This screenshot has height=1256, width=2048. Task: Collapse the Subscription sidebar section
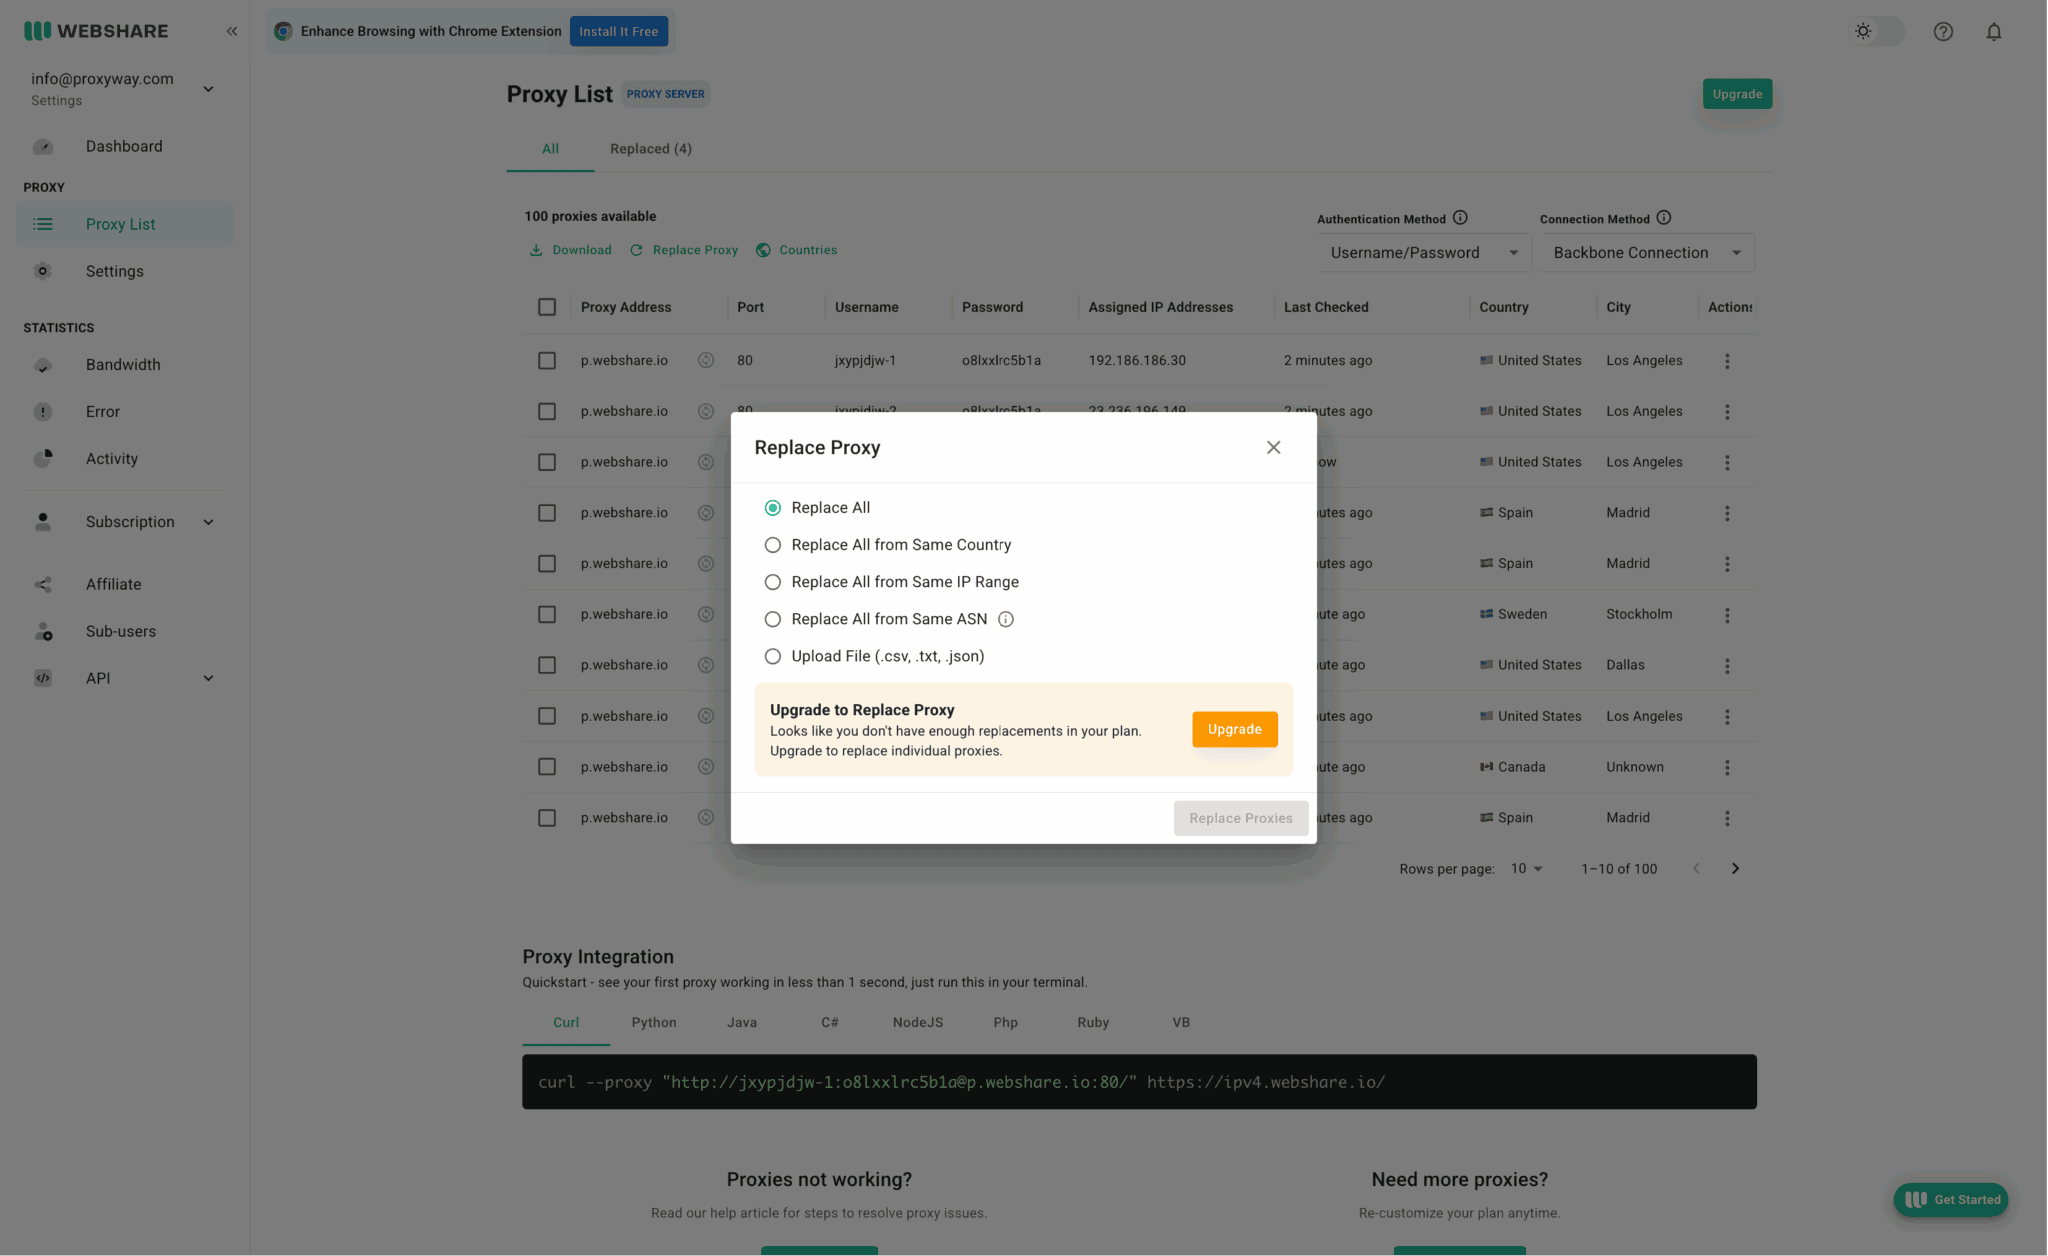tap(208, 521)
